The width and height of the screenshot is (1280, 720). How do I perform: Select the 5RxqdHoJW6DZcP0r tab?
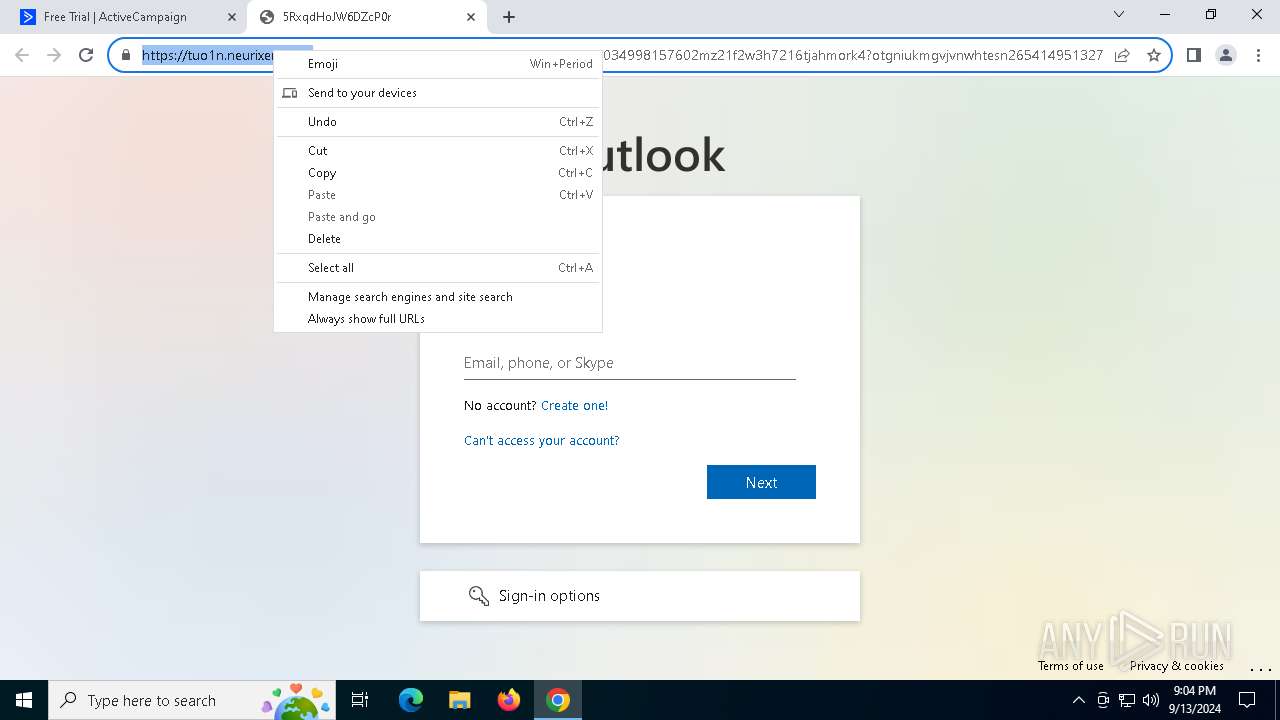(x=366, y=17)
